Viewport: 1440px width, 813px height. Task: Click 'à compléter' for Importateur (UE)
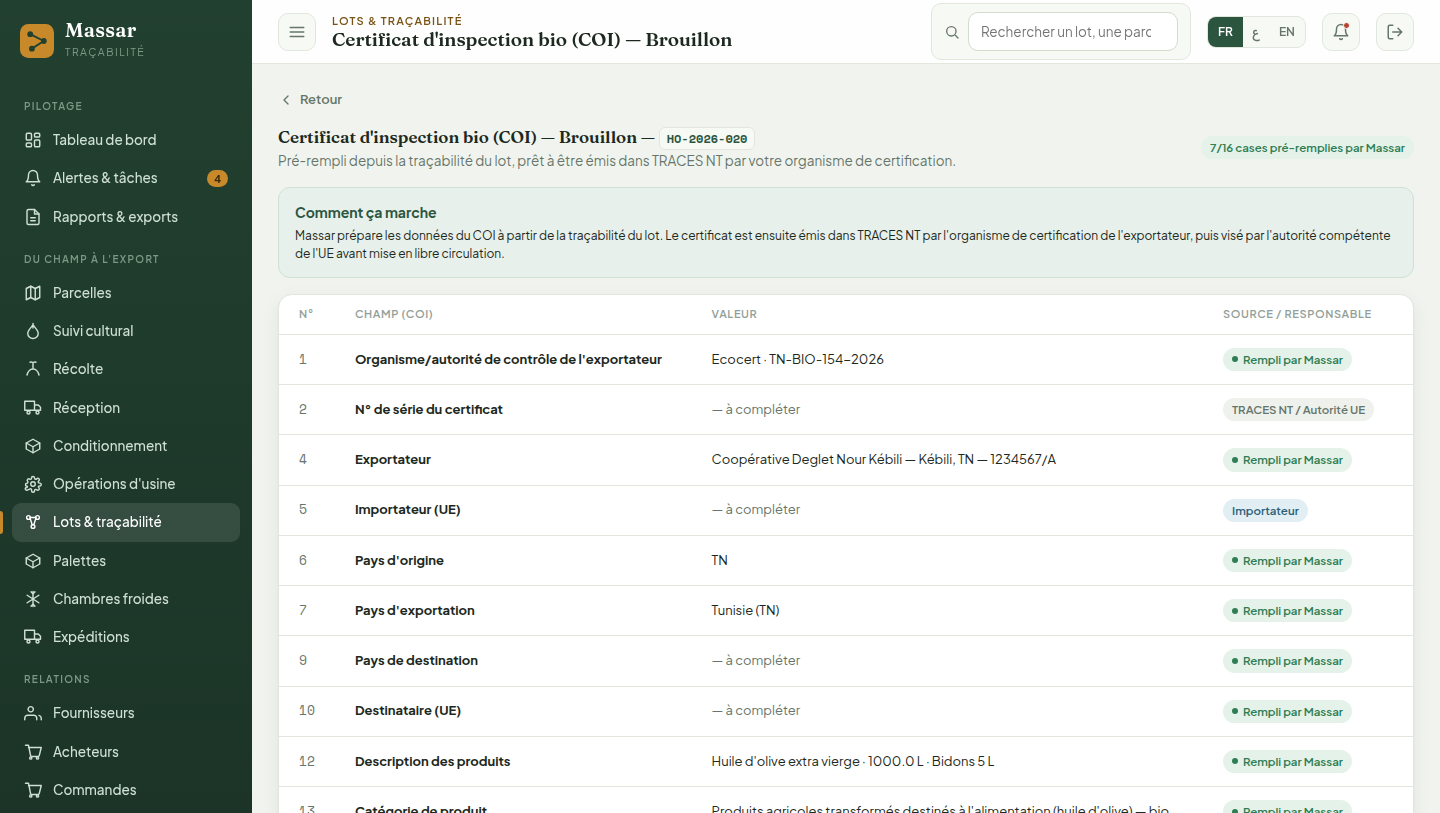tap(756, 510)
